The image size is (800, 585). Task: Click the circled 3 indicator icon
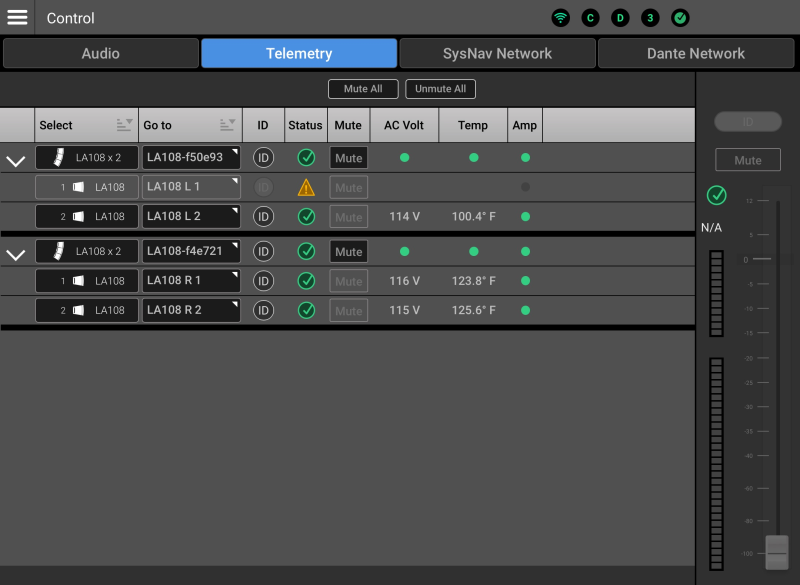650,18
